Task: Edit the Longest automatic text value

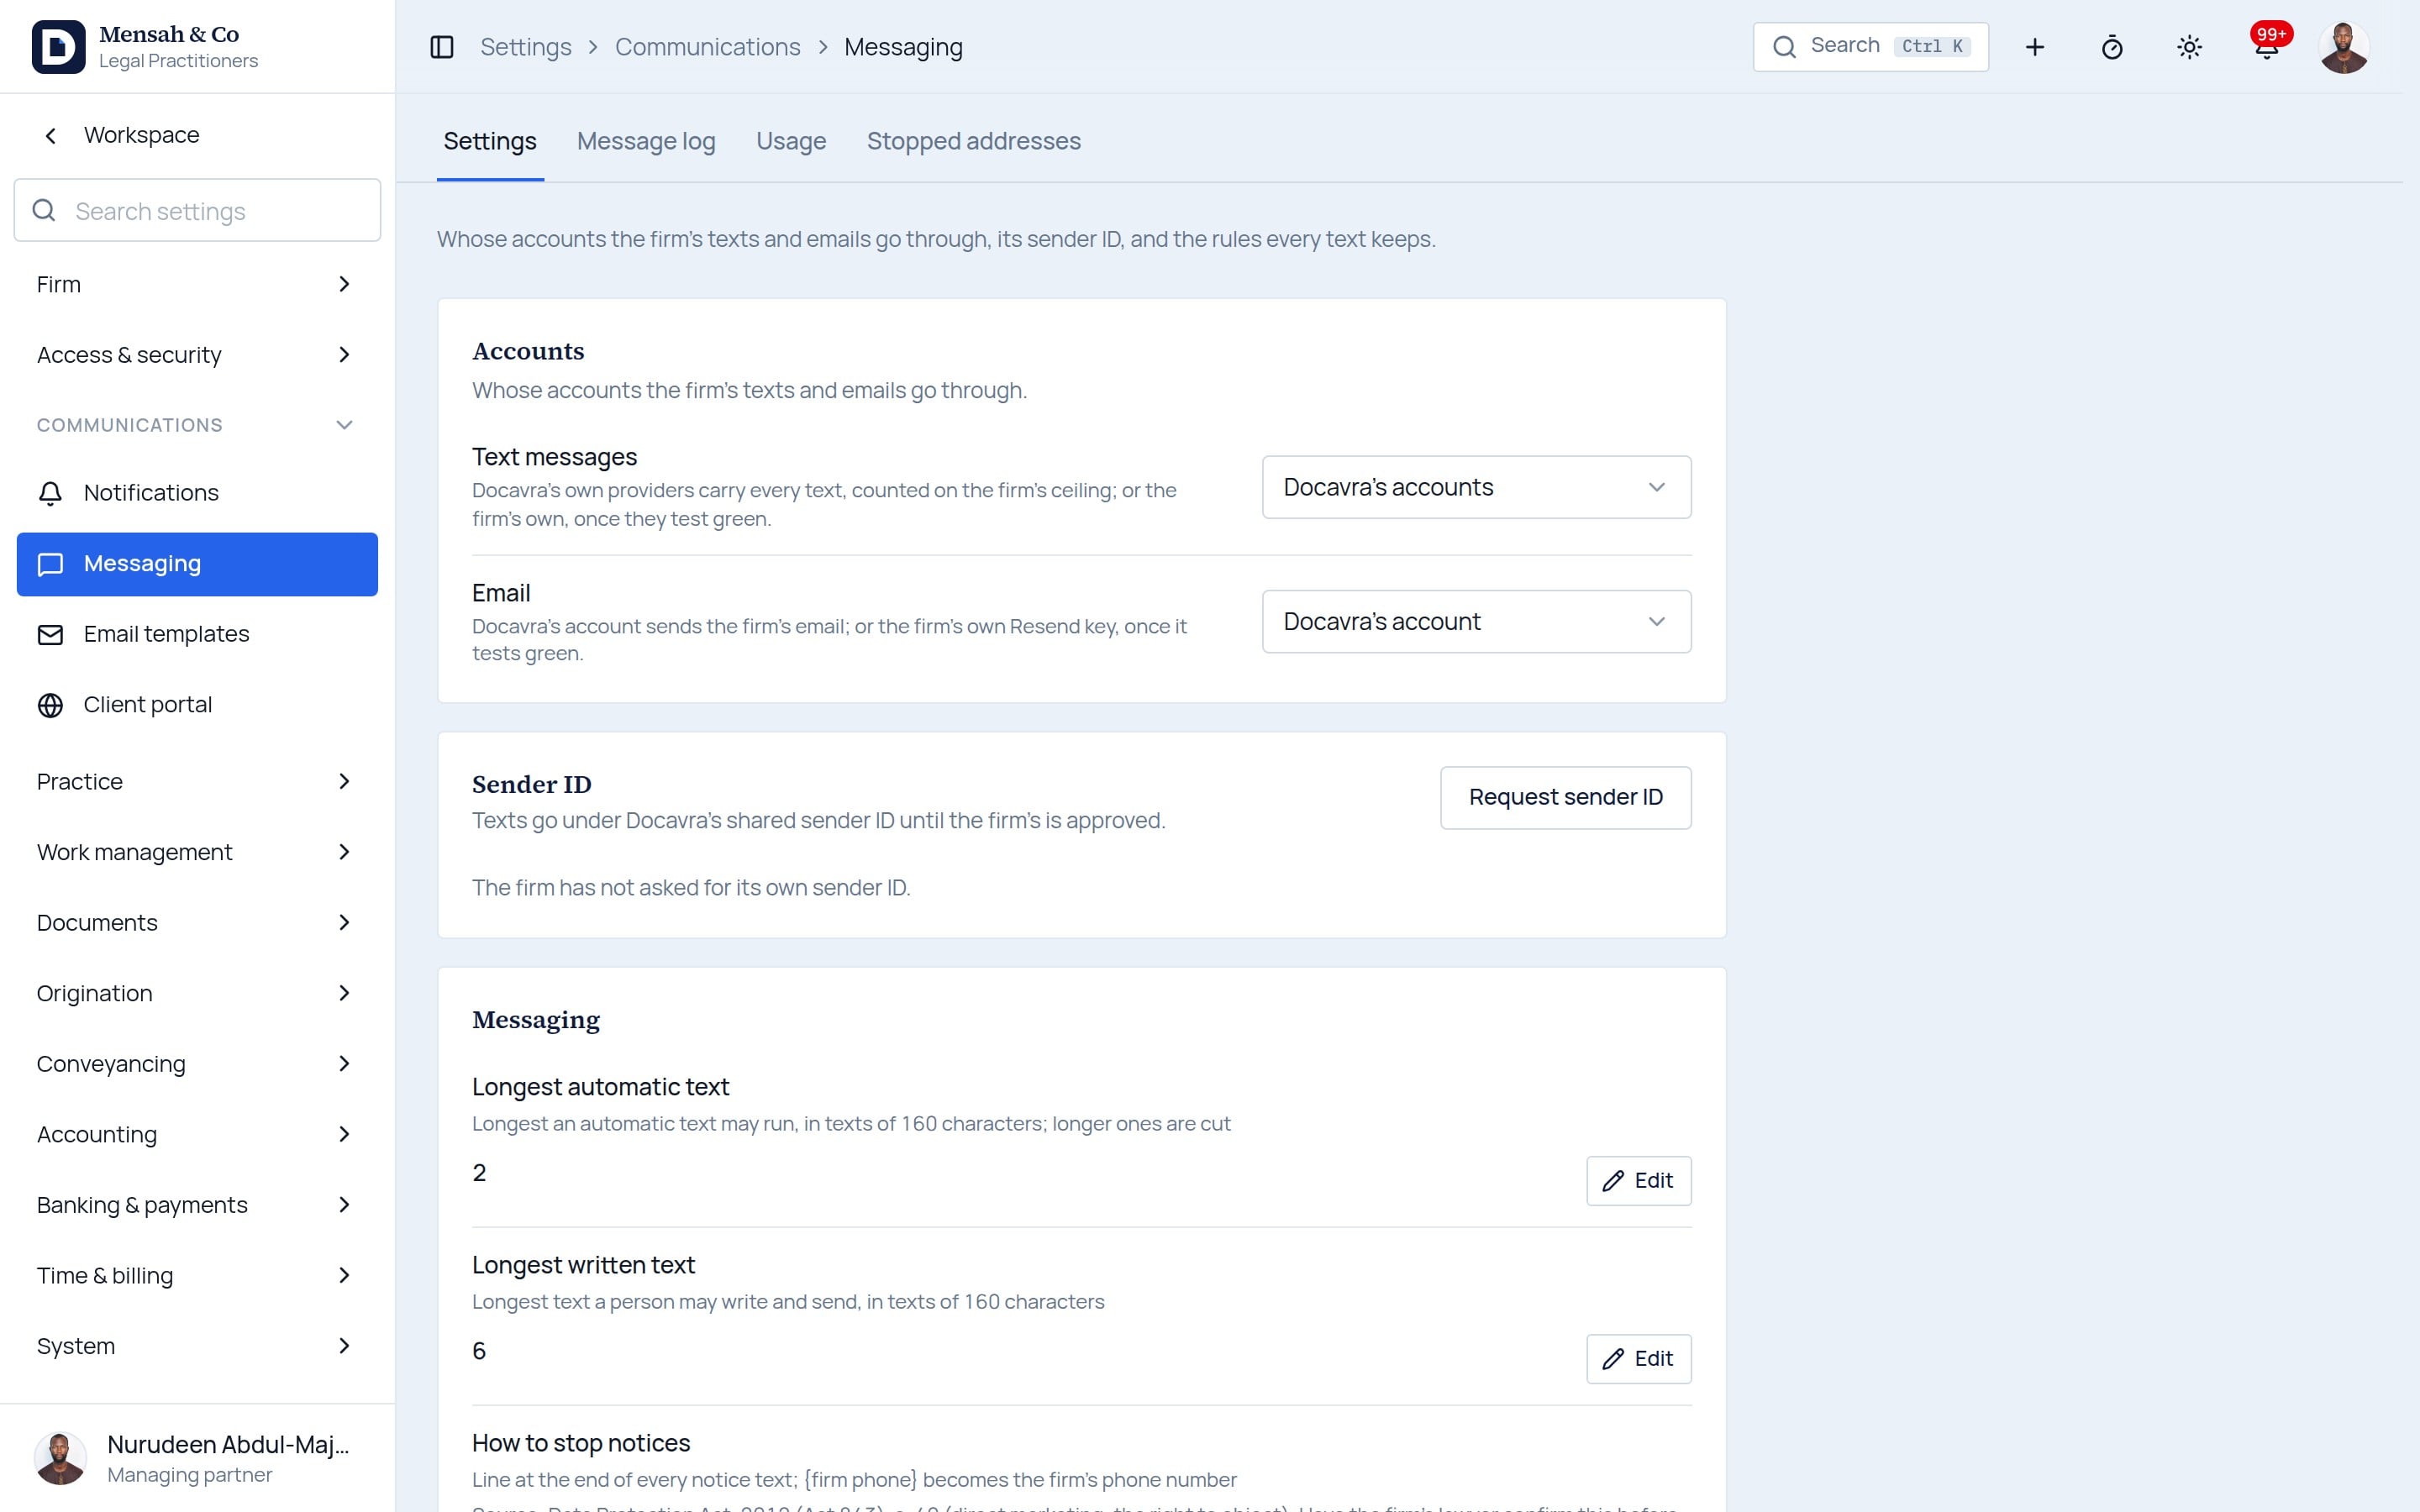Action: [1638, 1181]
